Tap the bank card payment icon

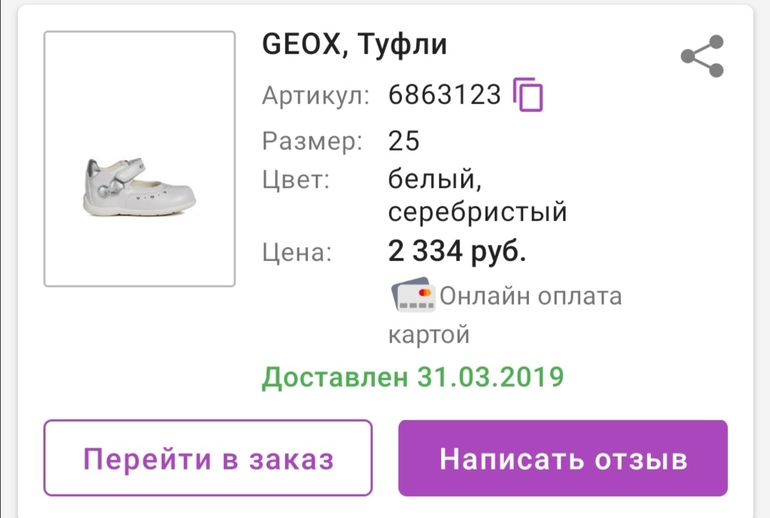pyautogui.click(x=412, y=296)
